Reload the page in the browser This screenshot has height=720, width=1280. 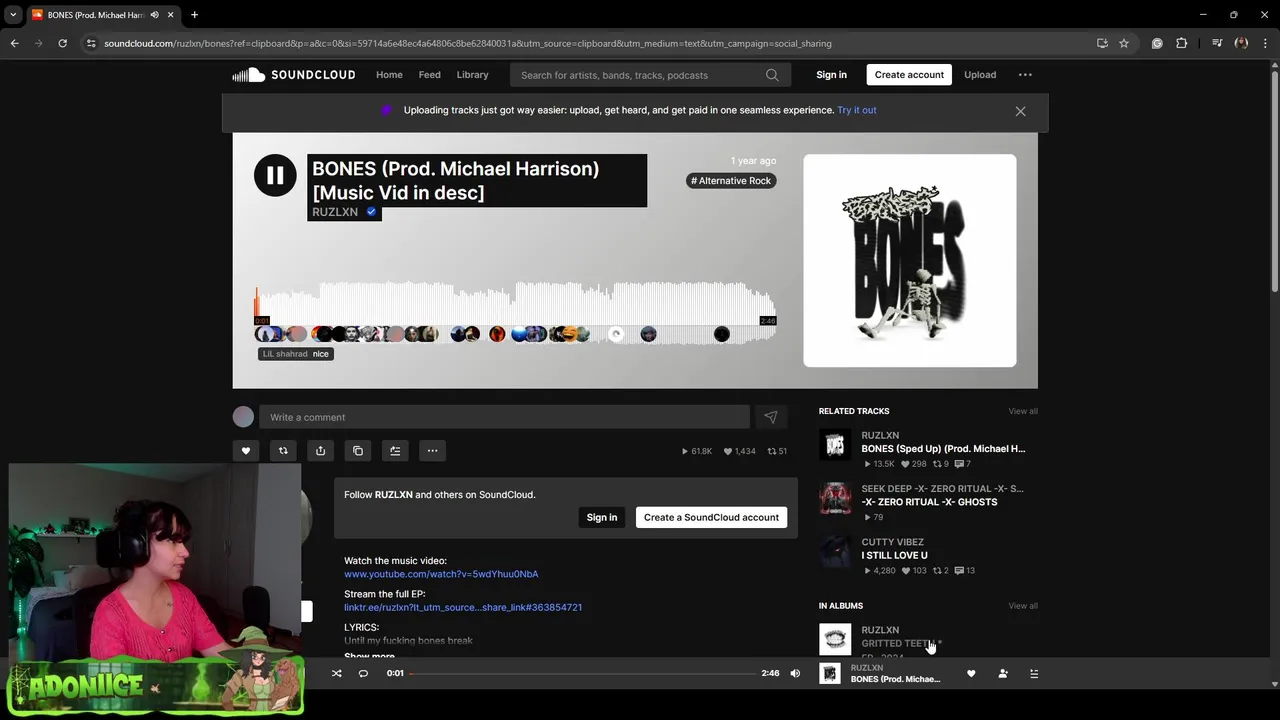tap(62, 43)
